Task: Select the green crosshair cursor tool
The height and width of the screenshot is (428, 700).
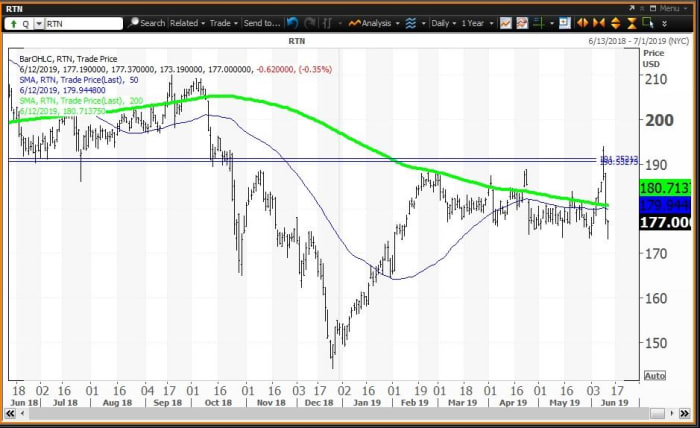Action: click(538, 23)
